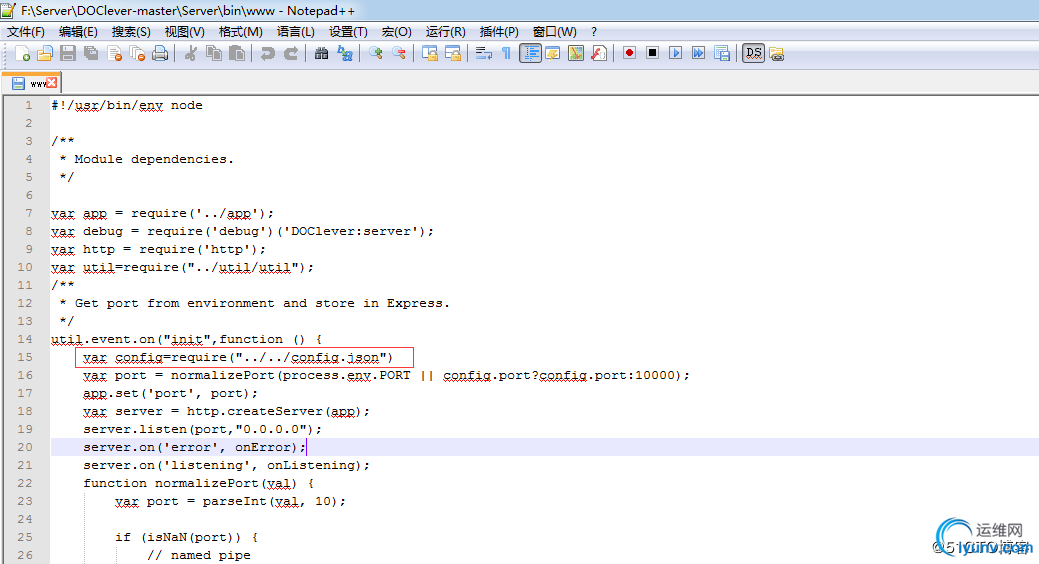Open the 搜索(S) menu

pos(131,32)
